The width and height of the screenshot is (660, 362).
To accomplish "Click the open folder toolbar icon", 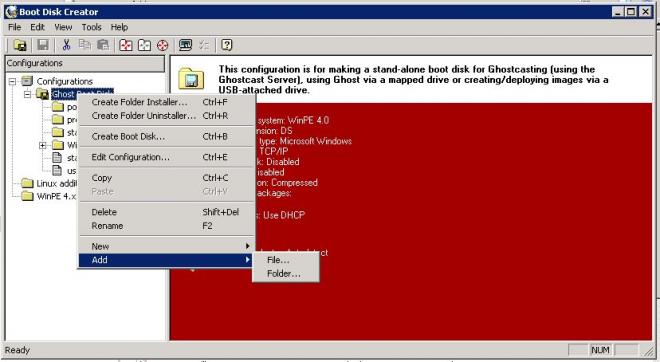I will (20, 45).
